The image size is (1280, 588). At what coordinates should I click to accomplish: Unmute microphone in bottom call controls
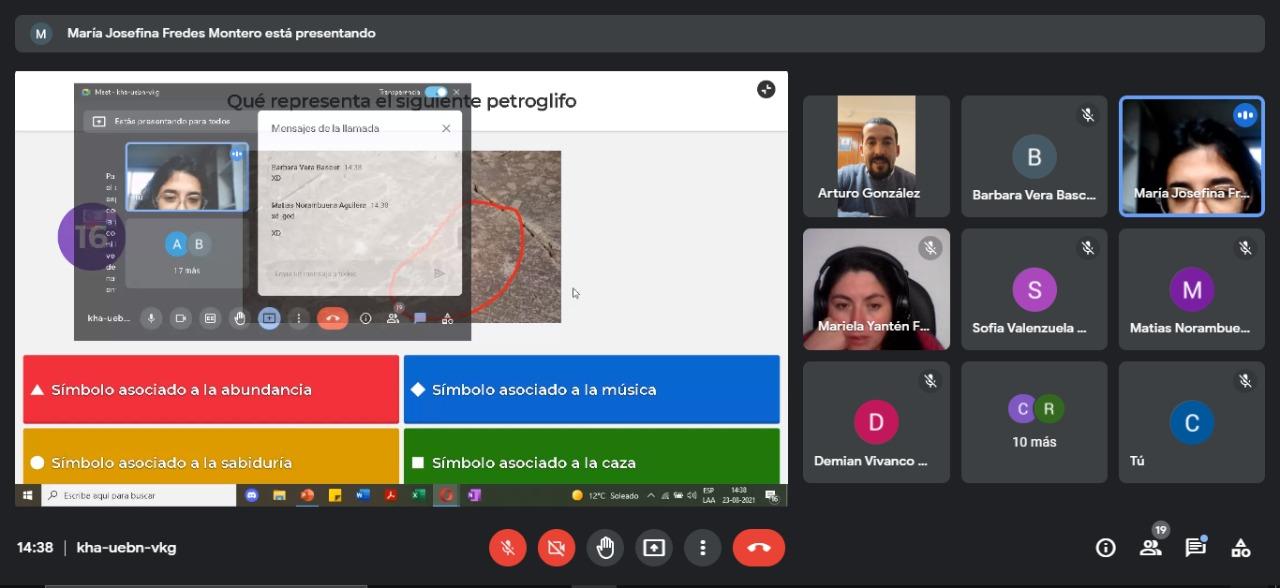[x=508, y=548]
